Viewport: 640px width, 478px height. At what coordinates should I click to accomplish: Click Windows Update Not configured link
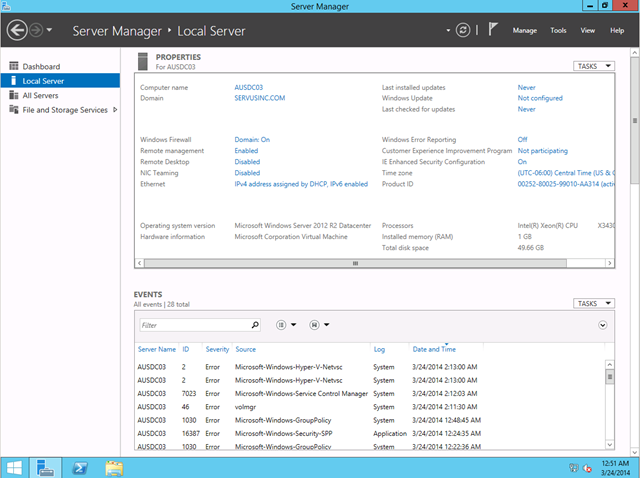pyautogui.click(x=540, y=98)
